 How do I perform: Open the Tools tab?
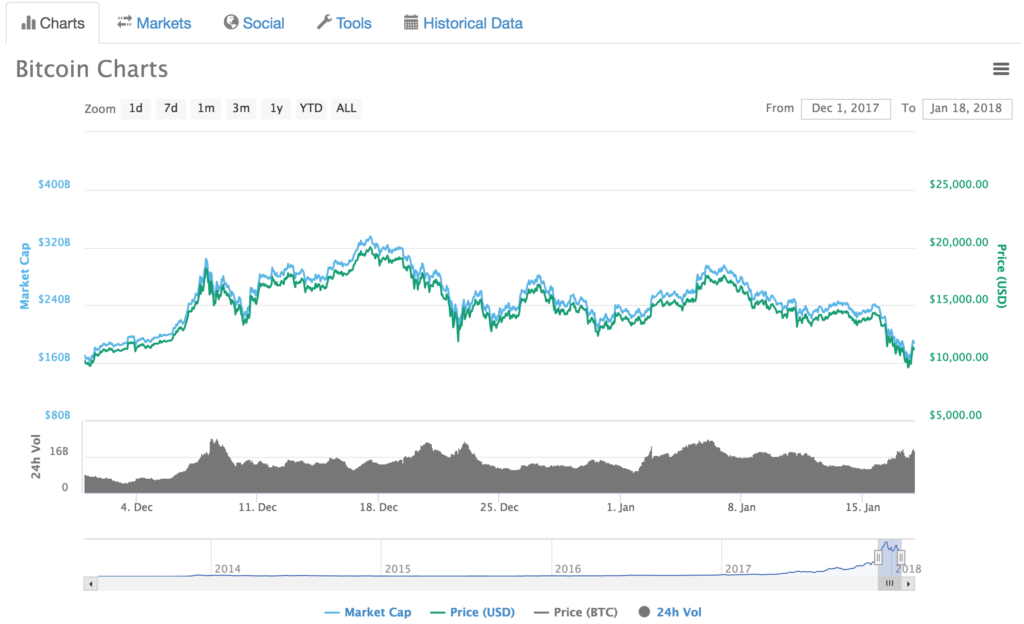[344, 23]
